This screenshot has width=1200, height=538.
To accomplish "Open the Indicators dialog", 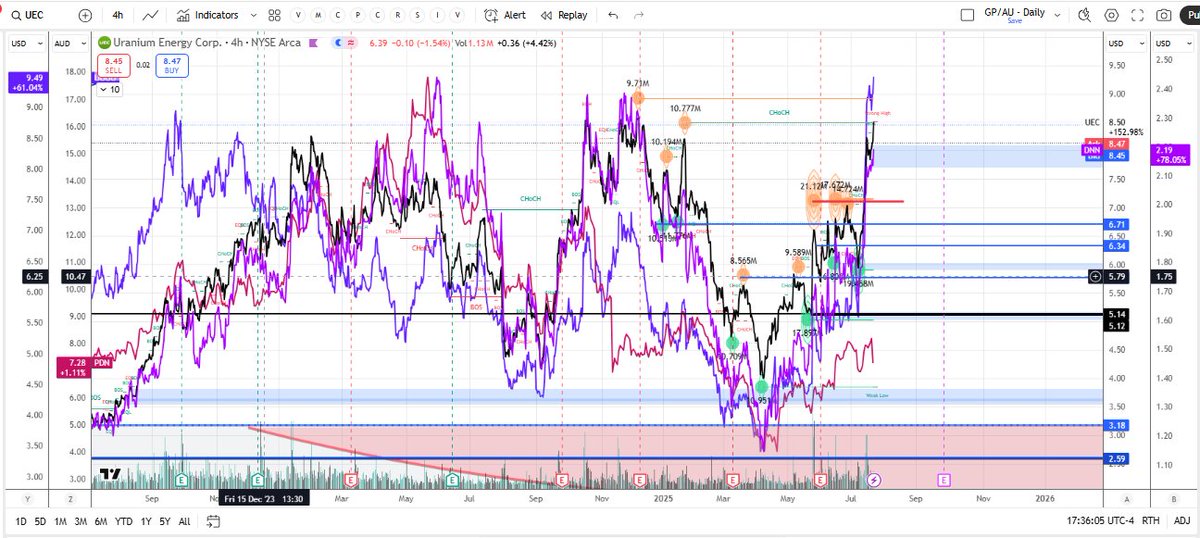I will [207, 15].
